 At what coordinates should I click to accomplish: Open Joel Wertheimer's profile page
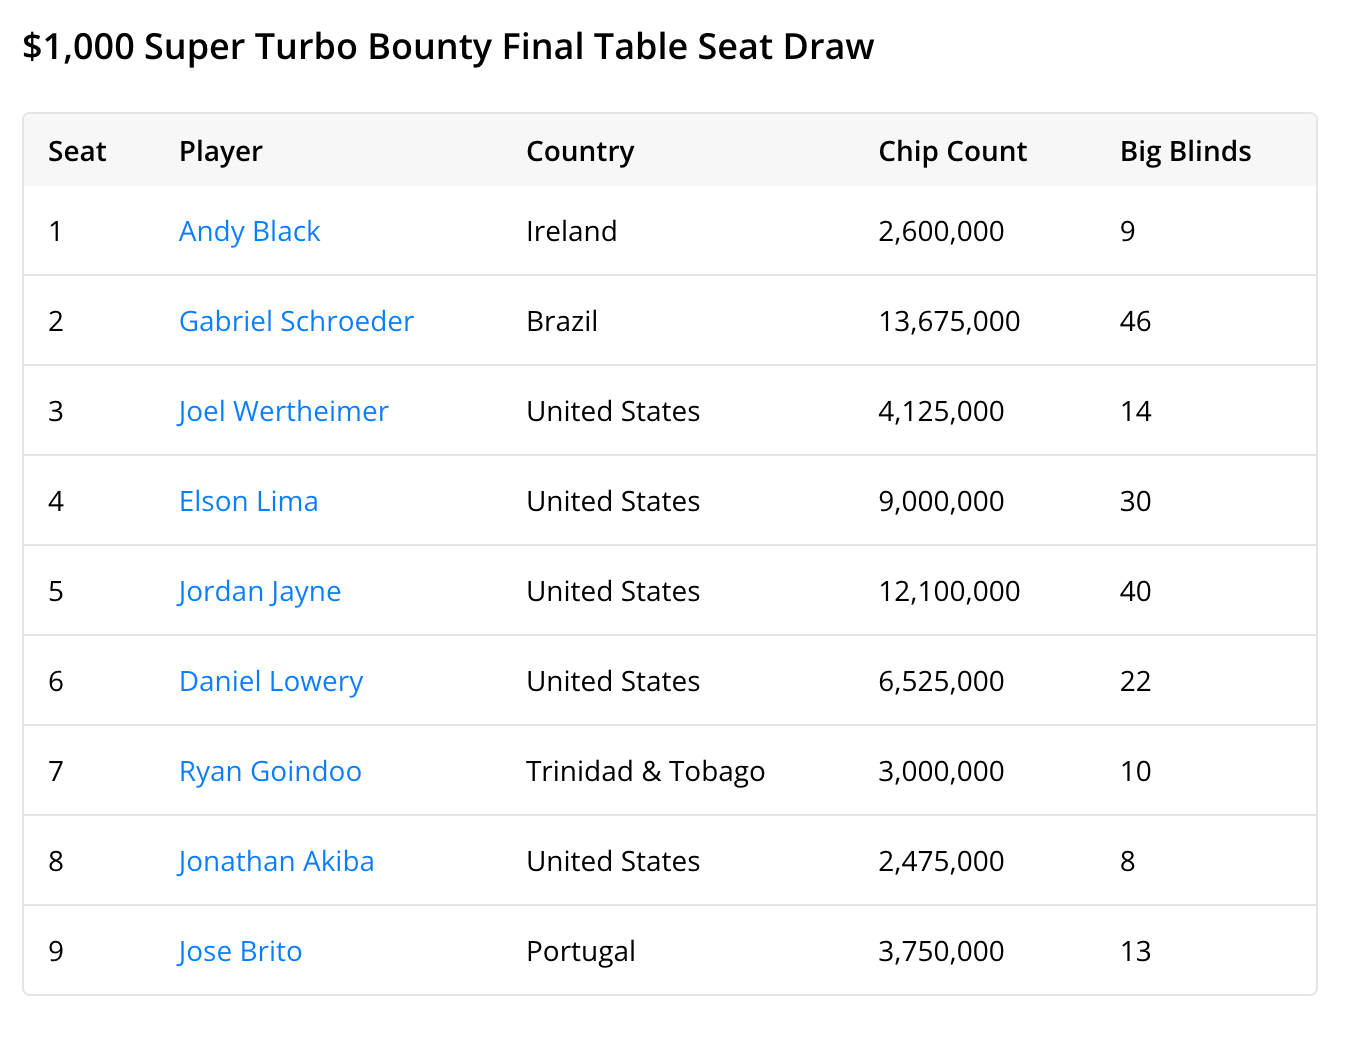283,411
